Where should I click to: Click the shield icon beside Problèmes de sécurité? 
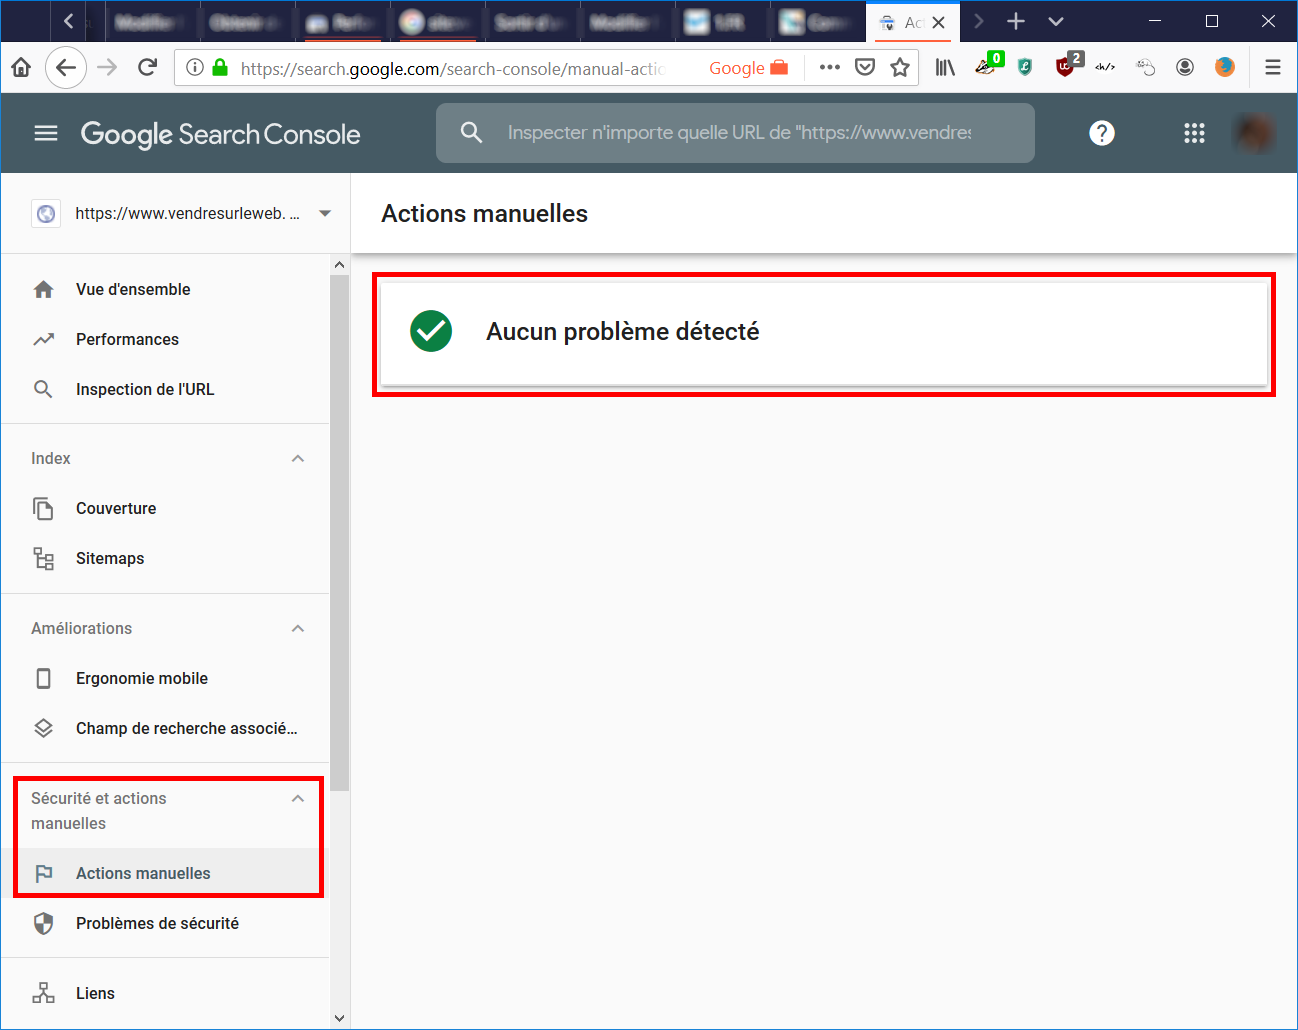(43, 923)
